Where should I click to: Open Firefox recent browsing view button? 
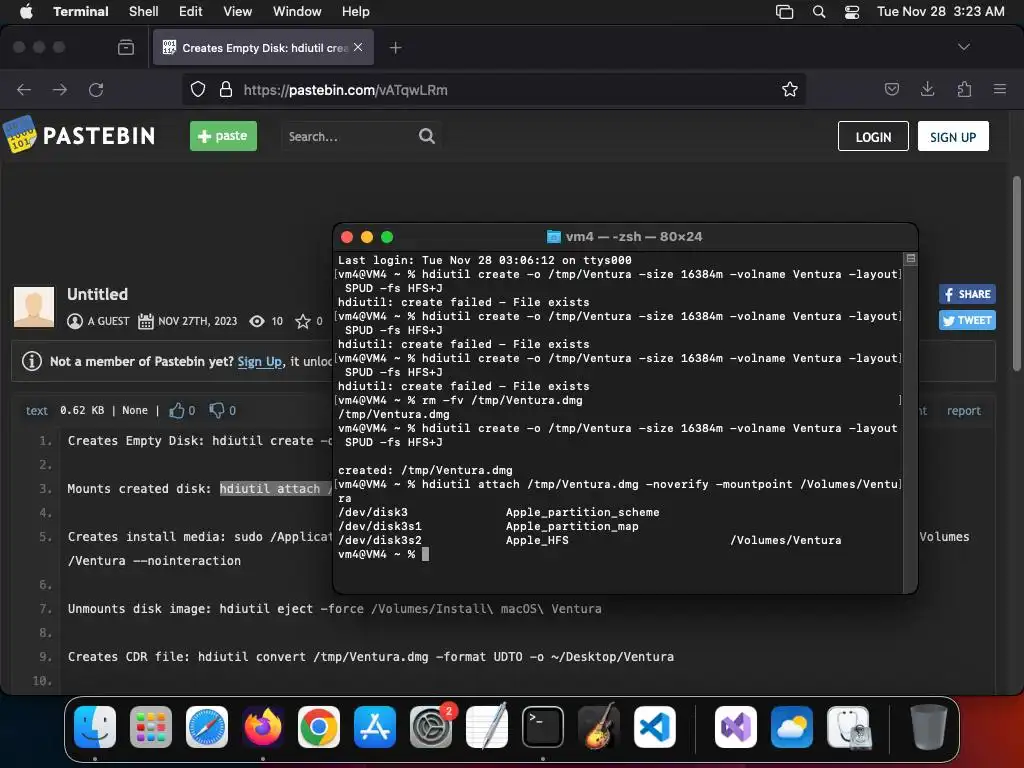click(x=125, y=47)
